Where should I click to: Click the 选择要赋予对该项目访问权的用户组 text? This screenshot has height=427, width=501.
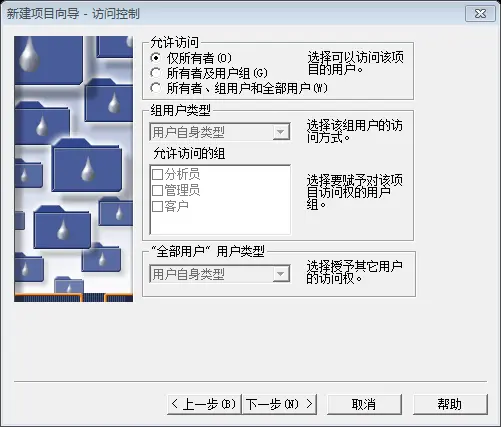click(355, 192)
